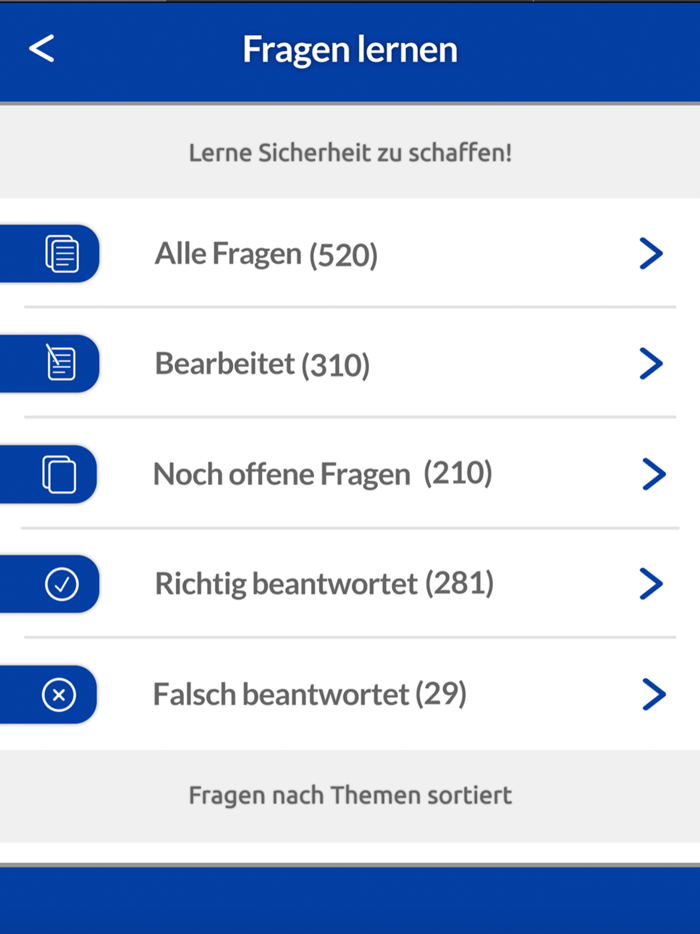Tap the Richtig beantwortet checkmark icon
This screenshot has width=700, height=934.
(60, 584)
